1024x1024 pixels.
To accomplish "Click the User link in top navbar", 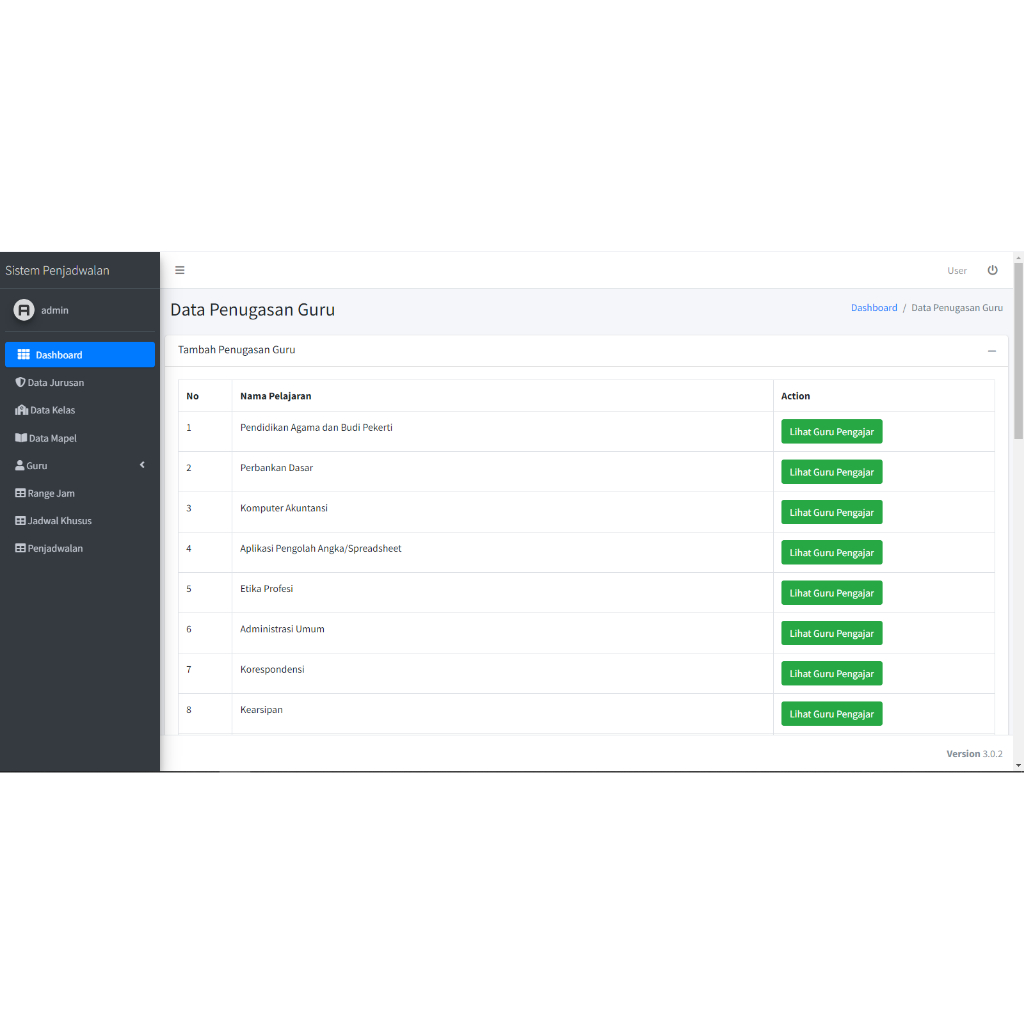I will [957, 271].
